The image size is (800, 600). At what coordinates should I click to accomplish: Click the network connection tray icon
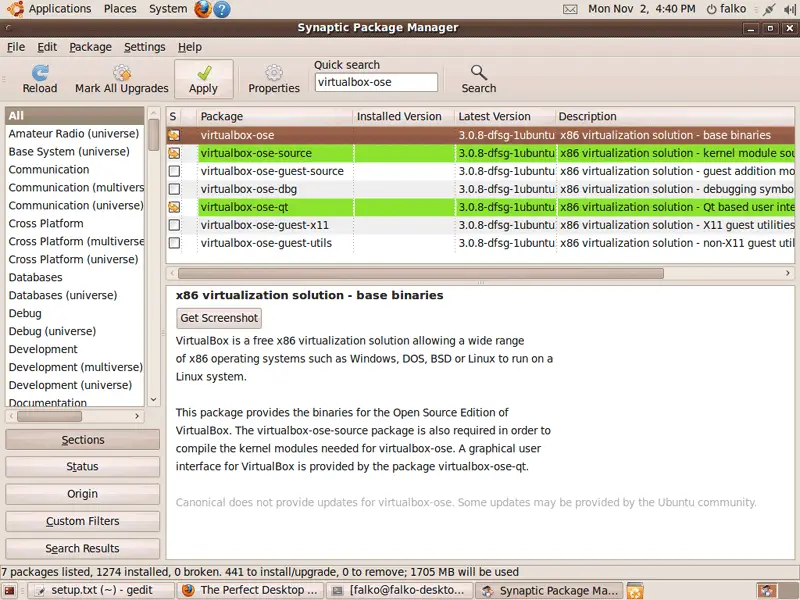coord(769,9)
